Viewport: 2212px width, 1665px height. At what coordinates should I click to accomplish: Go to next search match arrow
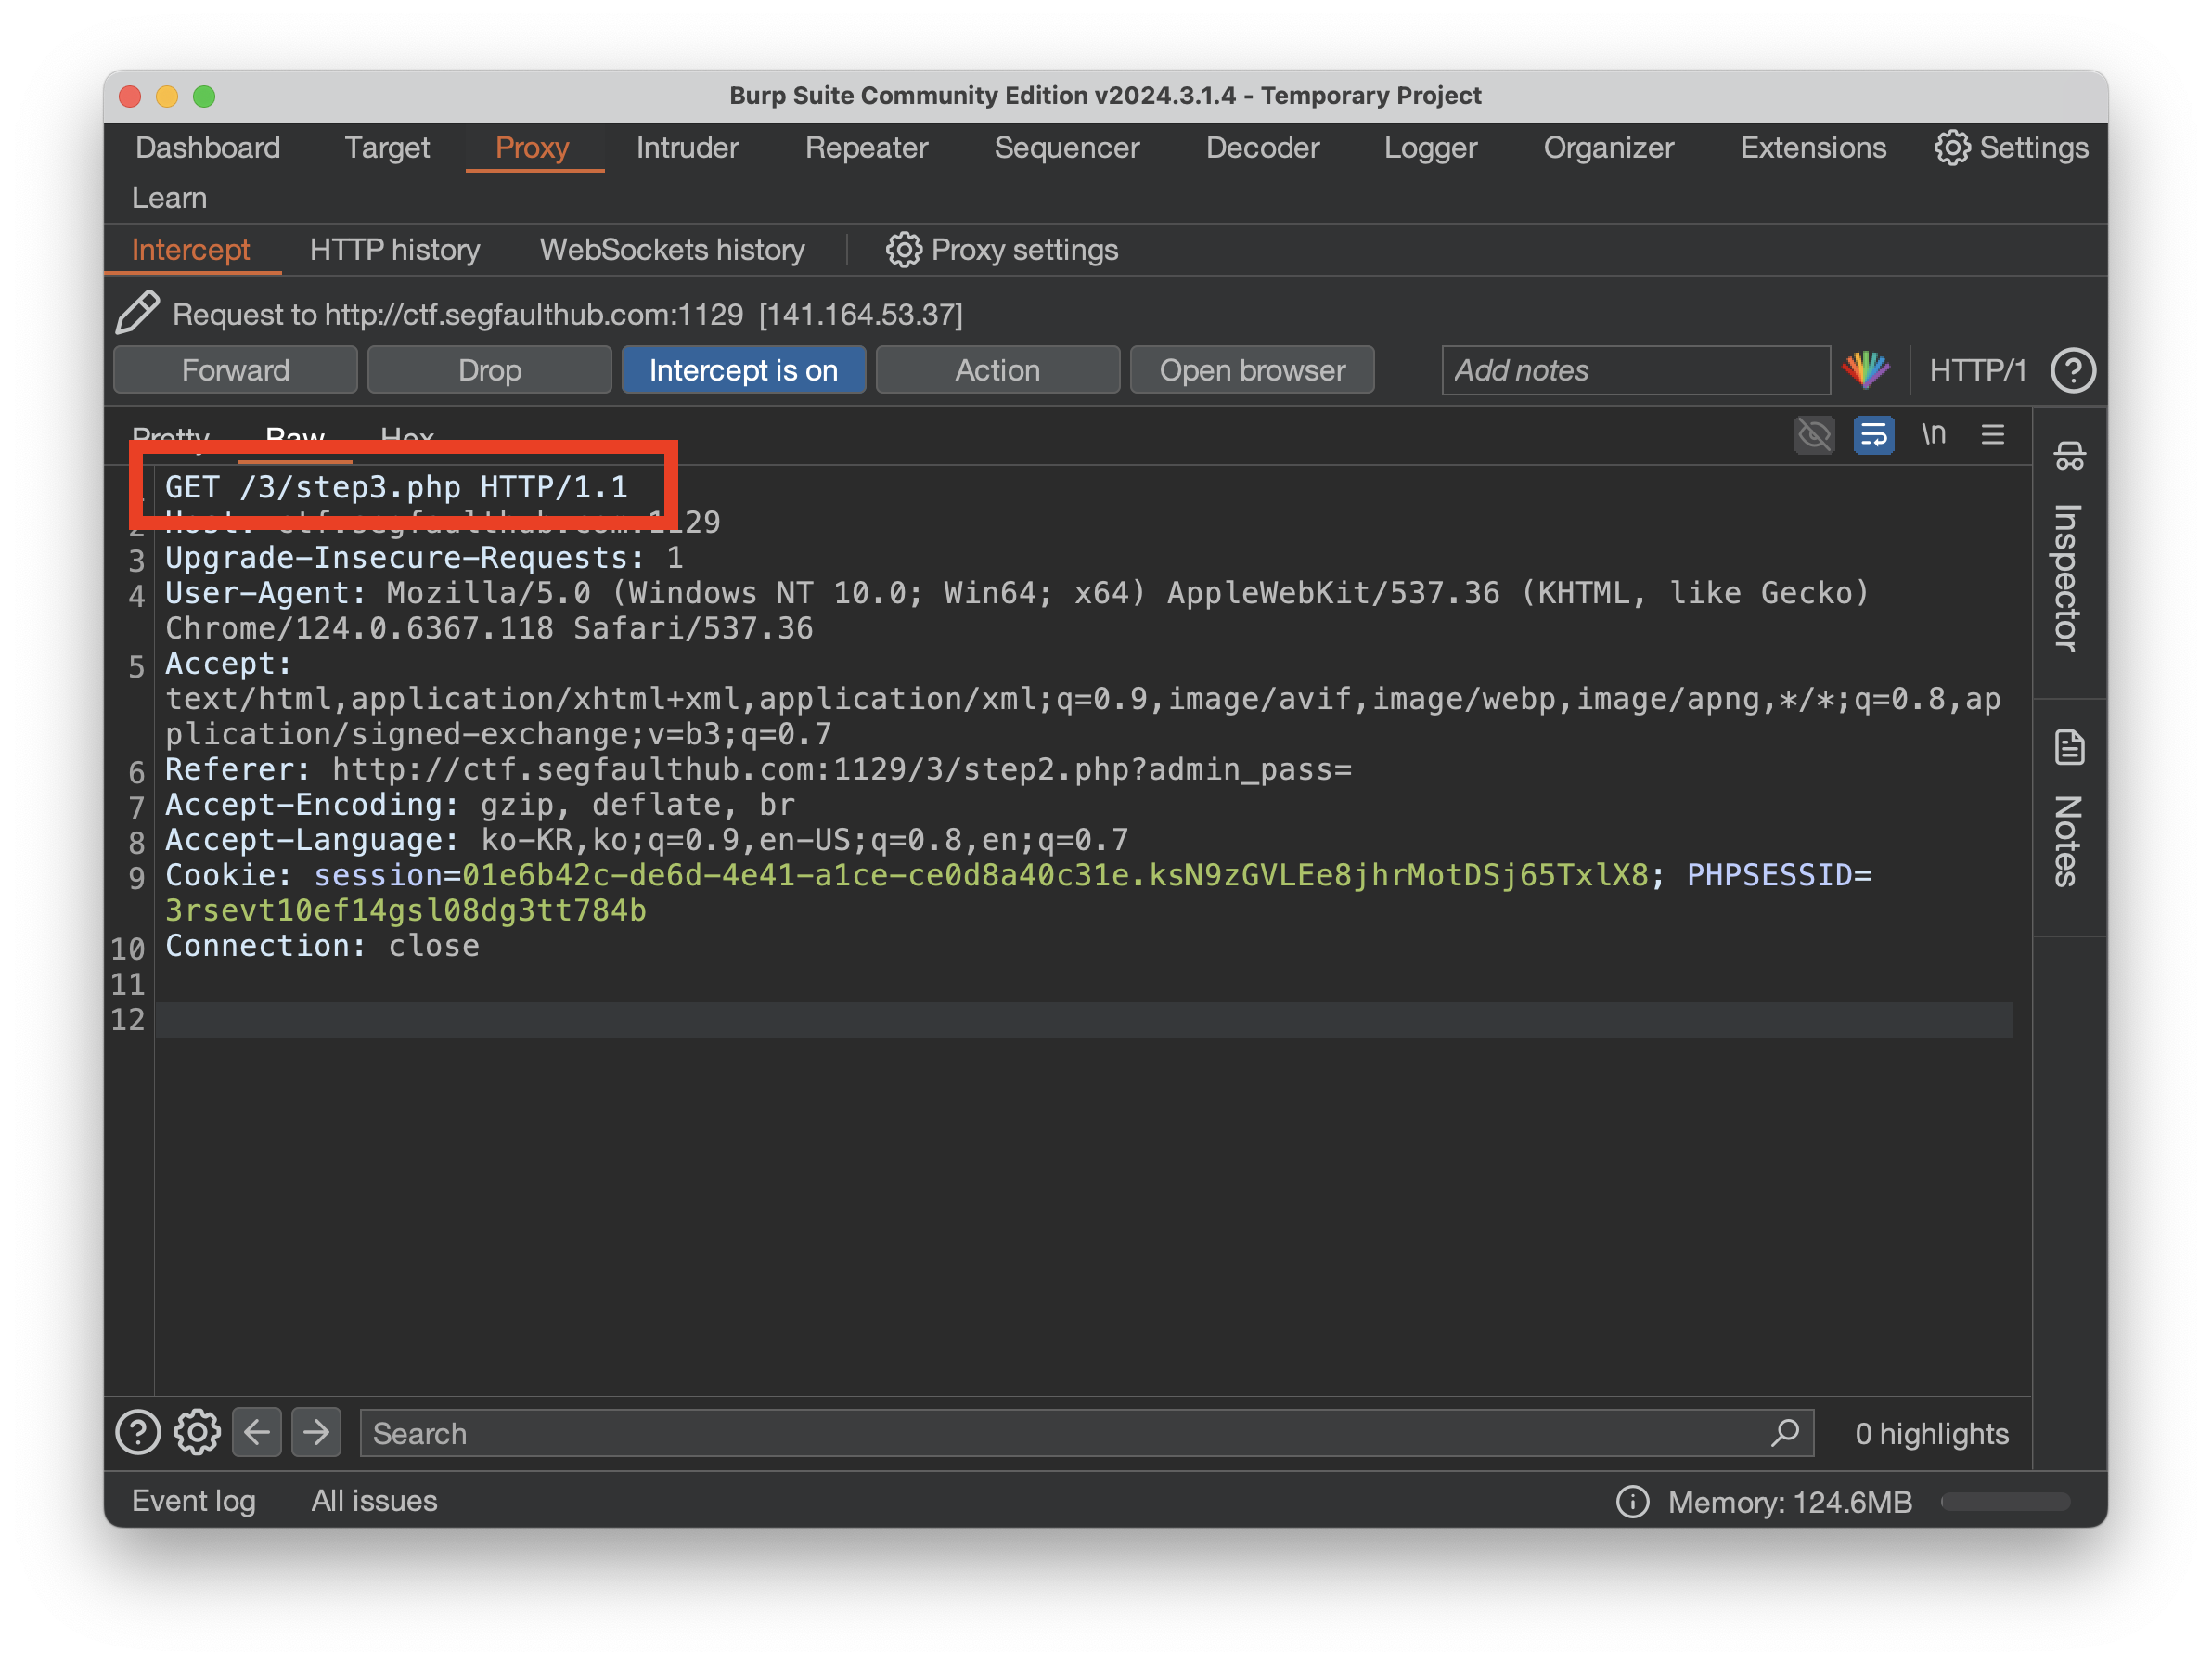316,1432
